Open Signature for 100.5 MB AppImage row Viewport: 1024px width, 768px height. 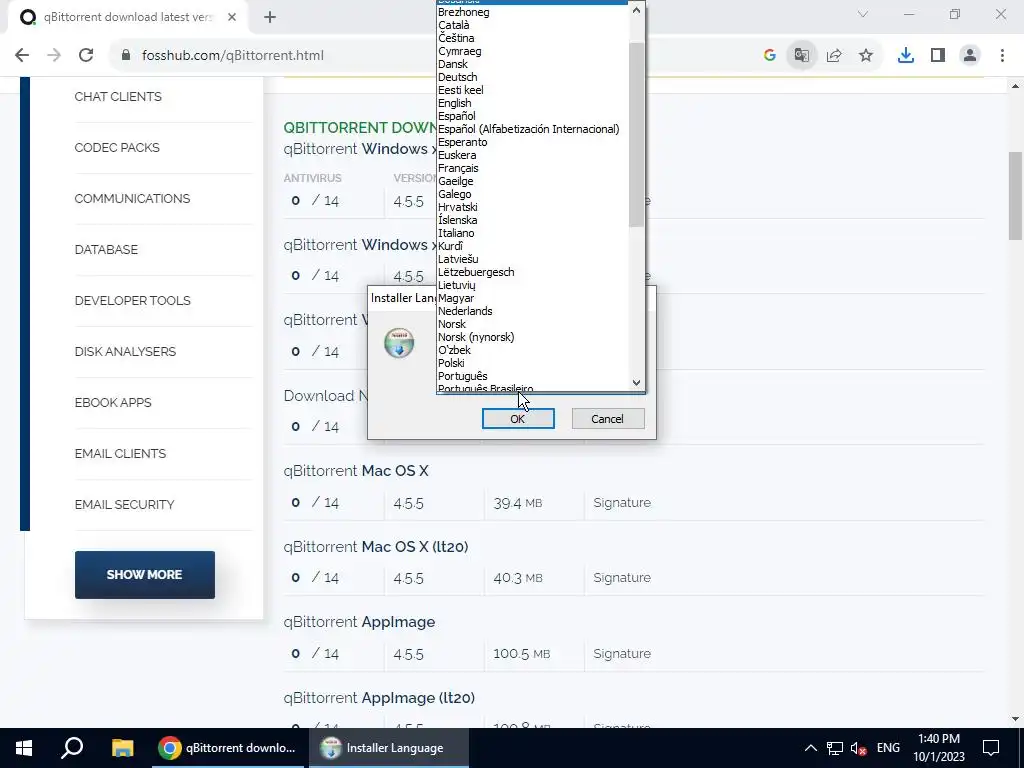tap(622, 654)
